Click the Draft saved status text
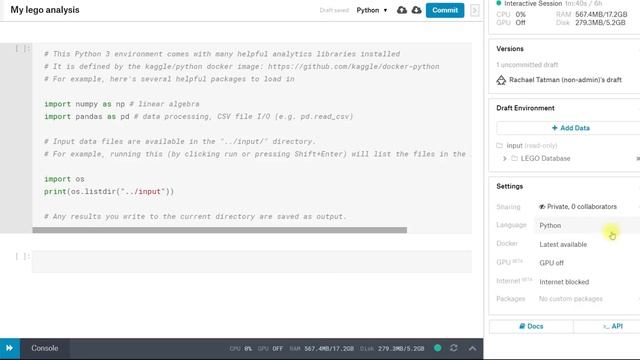The height and width of the screenshot is (360, 640). (334, 10)
